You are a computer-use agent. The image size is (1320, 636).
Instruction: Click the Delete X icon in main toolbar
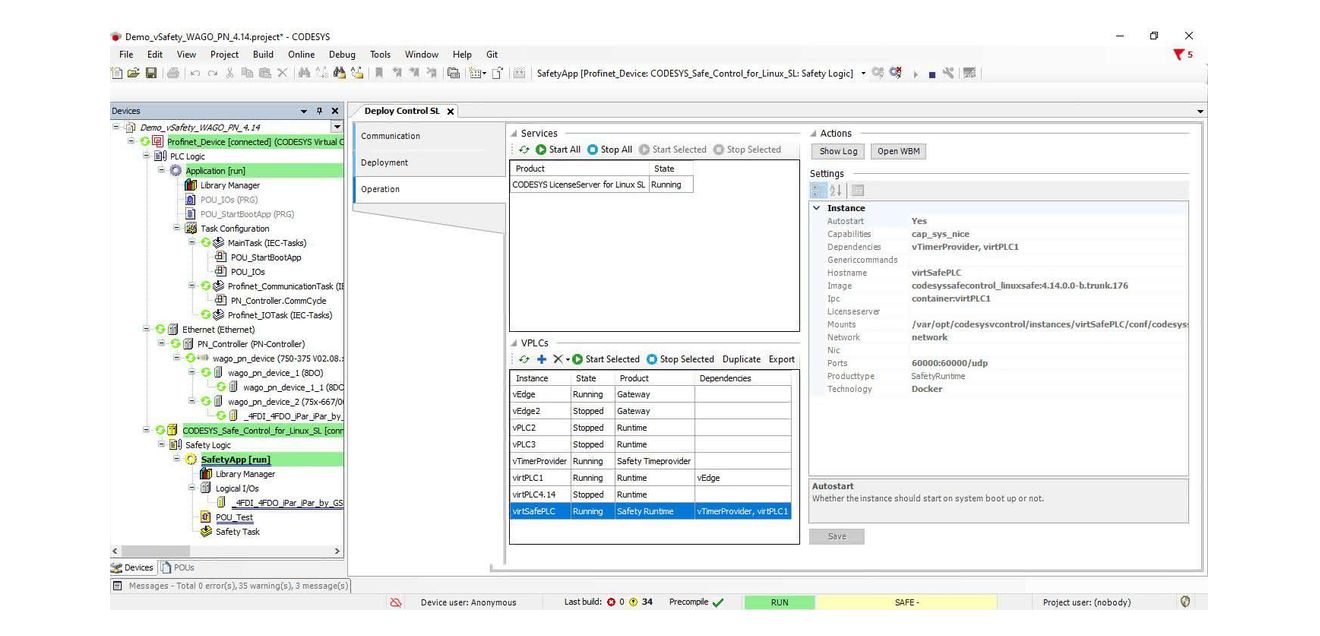(x=282, y=73)
